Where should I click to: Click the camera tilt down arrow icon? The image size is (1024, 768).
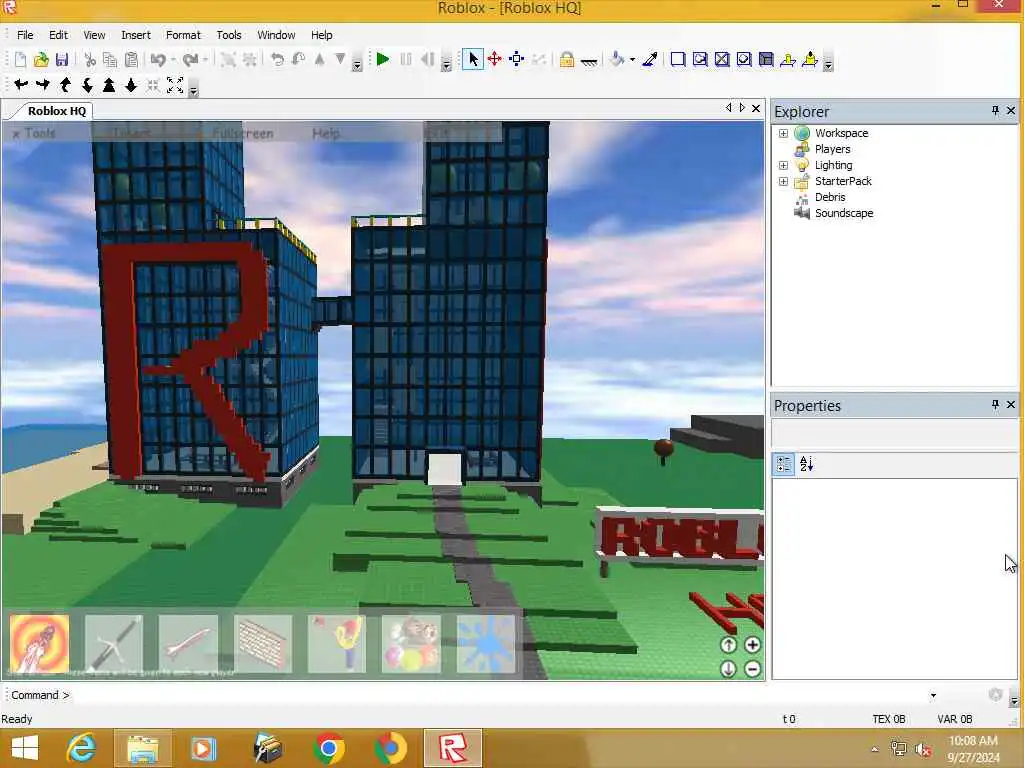131,85
